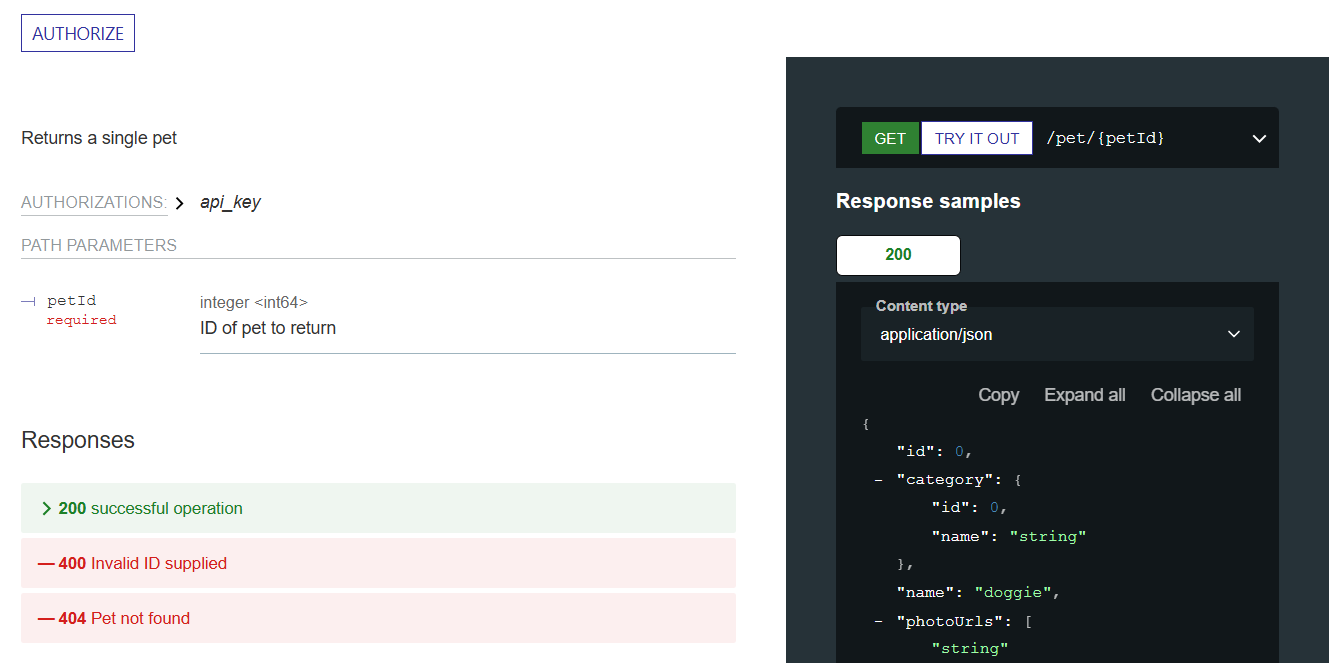
Task: Switch to the TRY IT OUT tab
Action: coord(976,137)
